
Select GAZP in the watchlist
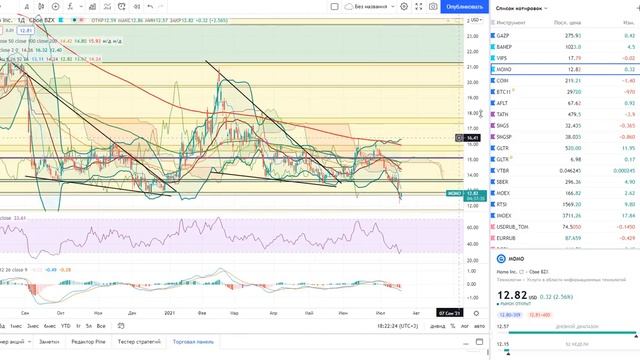click(565, 36)
